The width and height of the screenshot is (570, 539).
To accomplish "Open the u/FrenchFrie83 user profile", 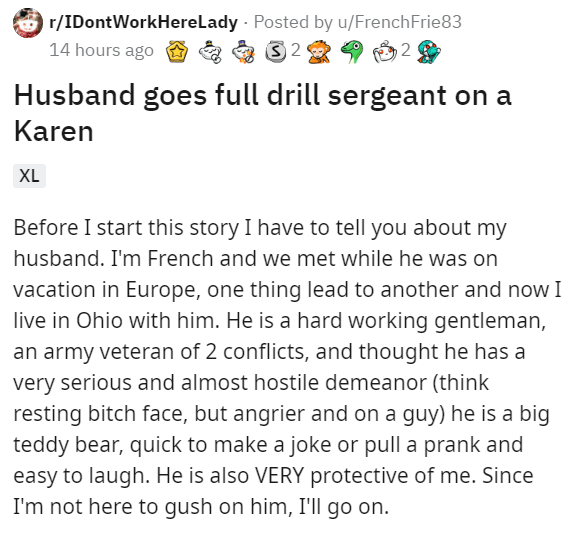I will click(x=400, y=22).
